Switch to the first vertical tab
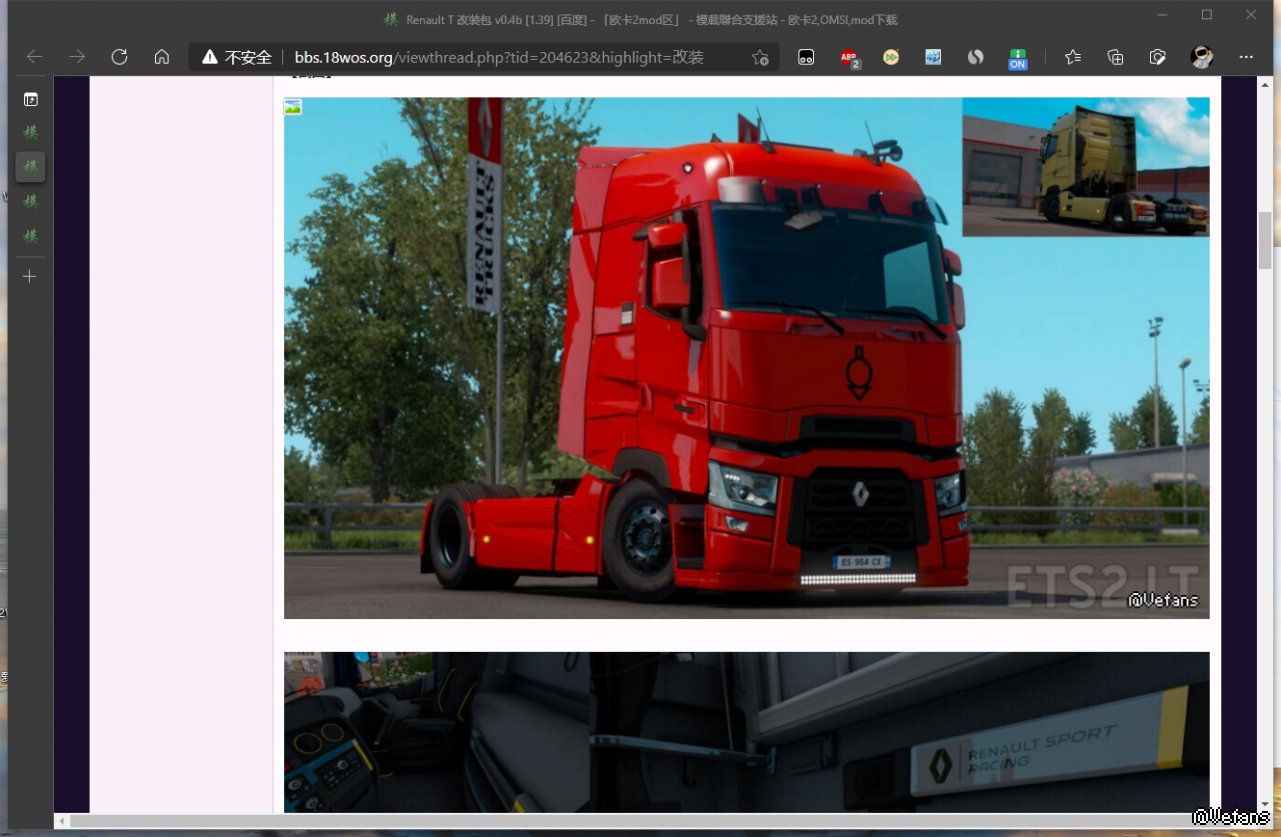The height and width of the screenshot is (837, 1281). click(30, 132)
